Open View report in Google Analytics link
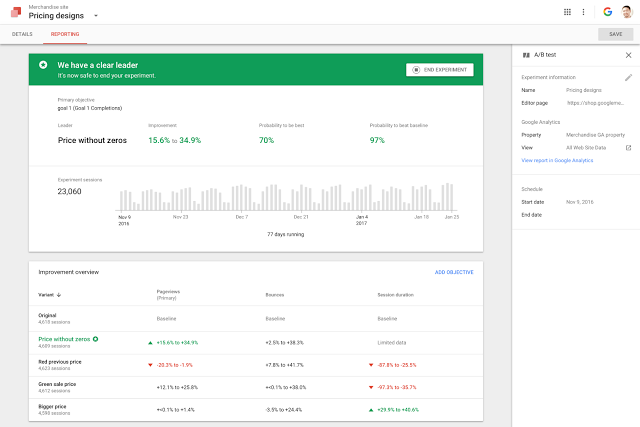This screenshot has width=640, height=427. pyautogui.click(x=557, y=160)
